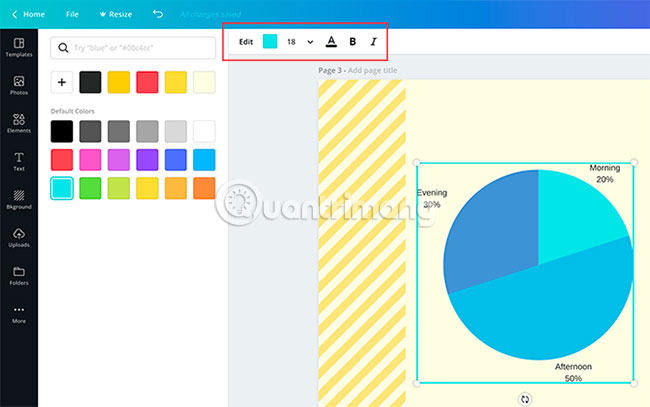The width and height of the screenshot is (650, 407).
Task: Click the Edit chart button
Action: point(246,41)
